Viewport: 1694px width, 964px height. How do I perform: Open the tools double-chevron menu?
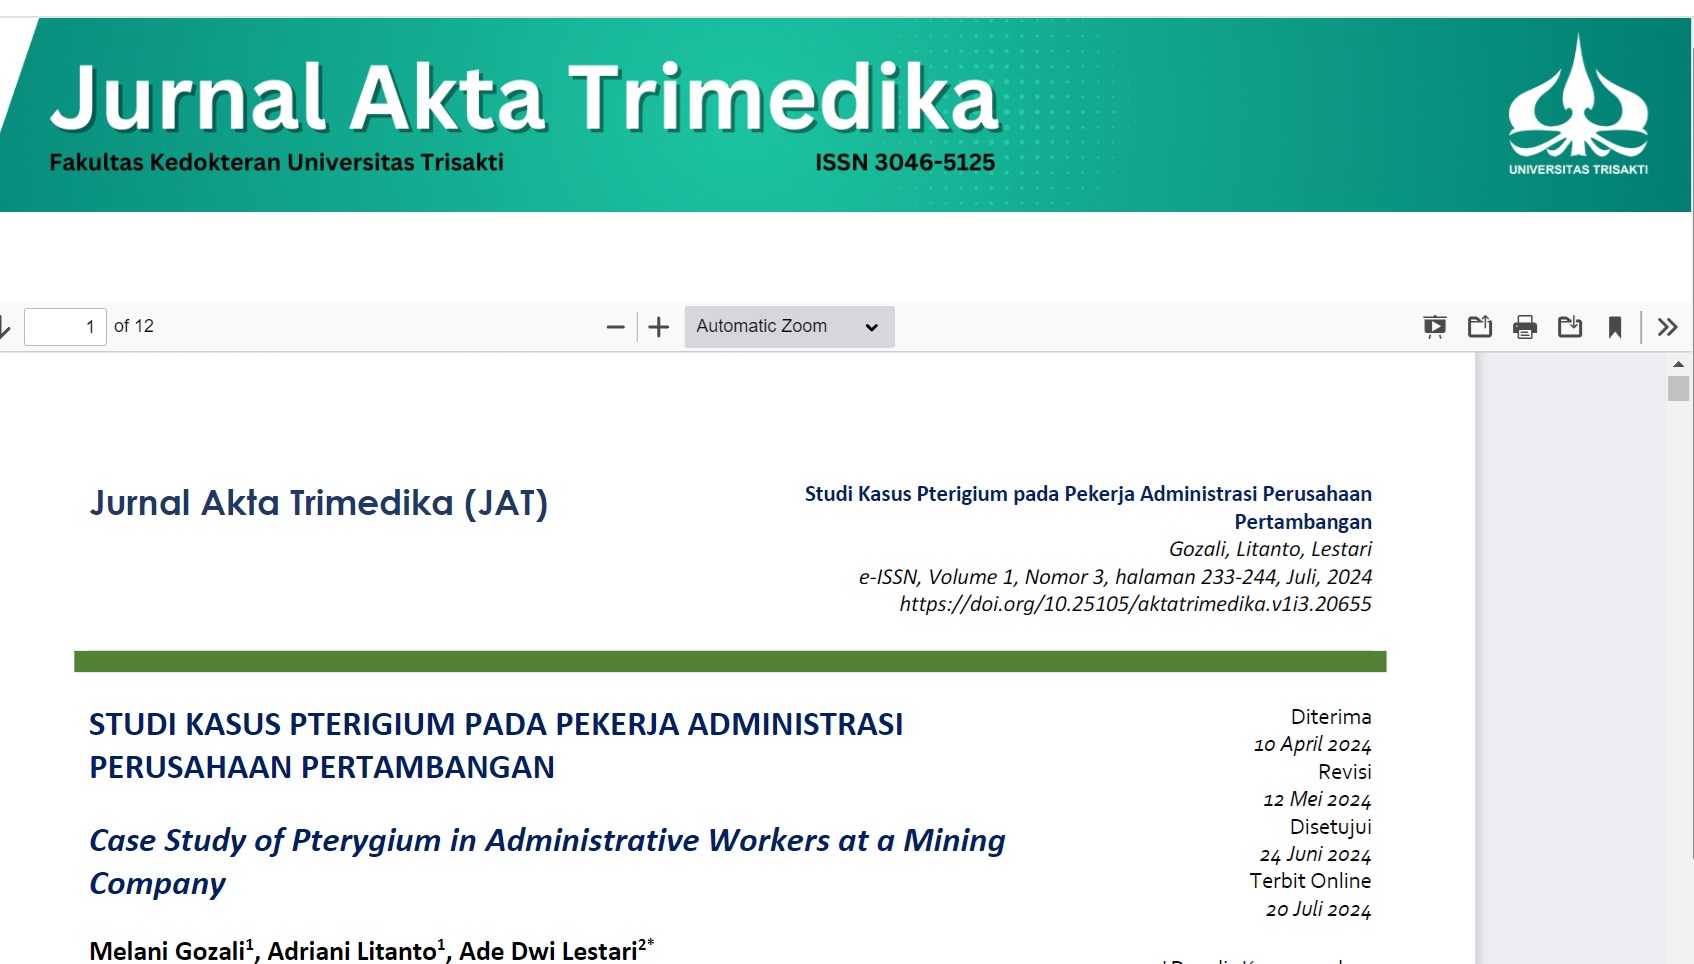click(1667, 327)
